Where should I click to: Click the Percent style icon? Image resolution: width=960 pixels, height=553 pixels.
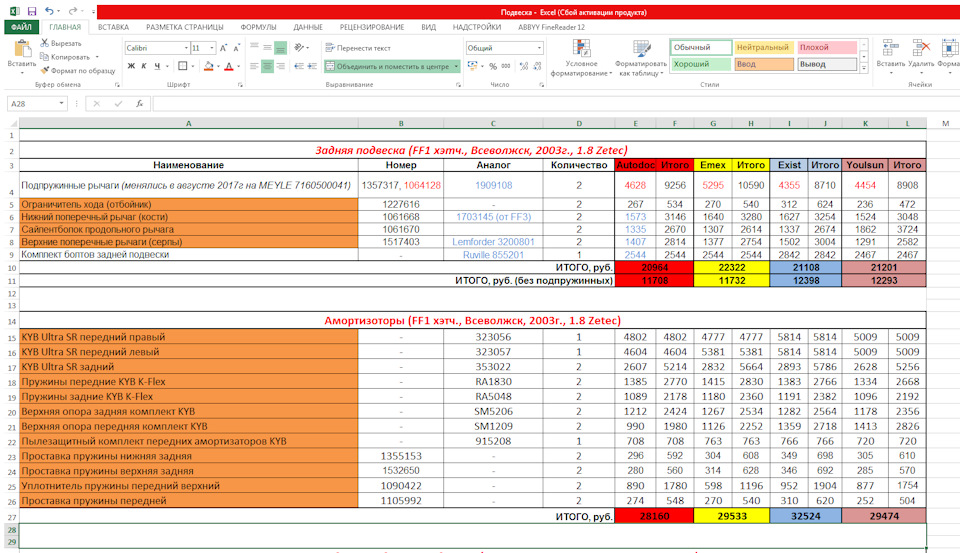(493, 66)
